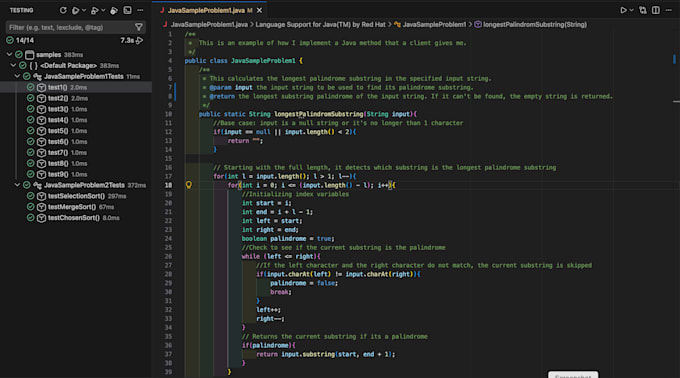Select test8() in test tree
Viewport: 680px width, 378px height.
76,163
